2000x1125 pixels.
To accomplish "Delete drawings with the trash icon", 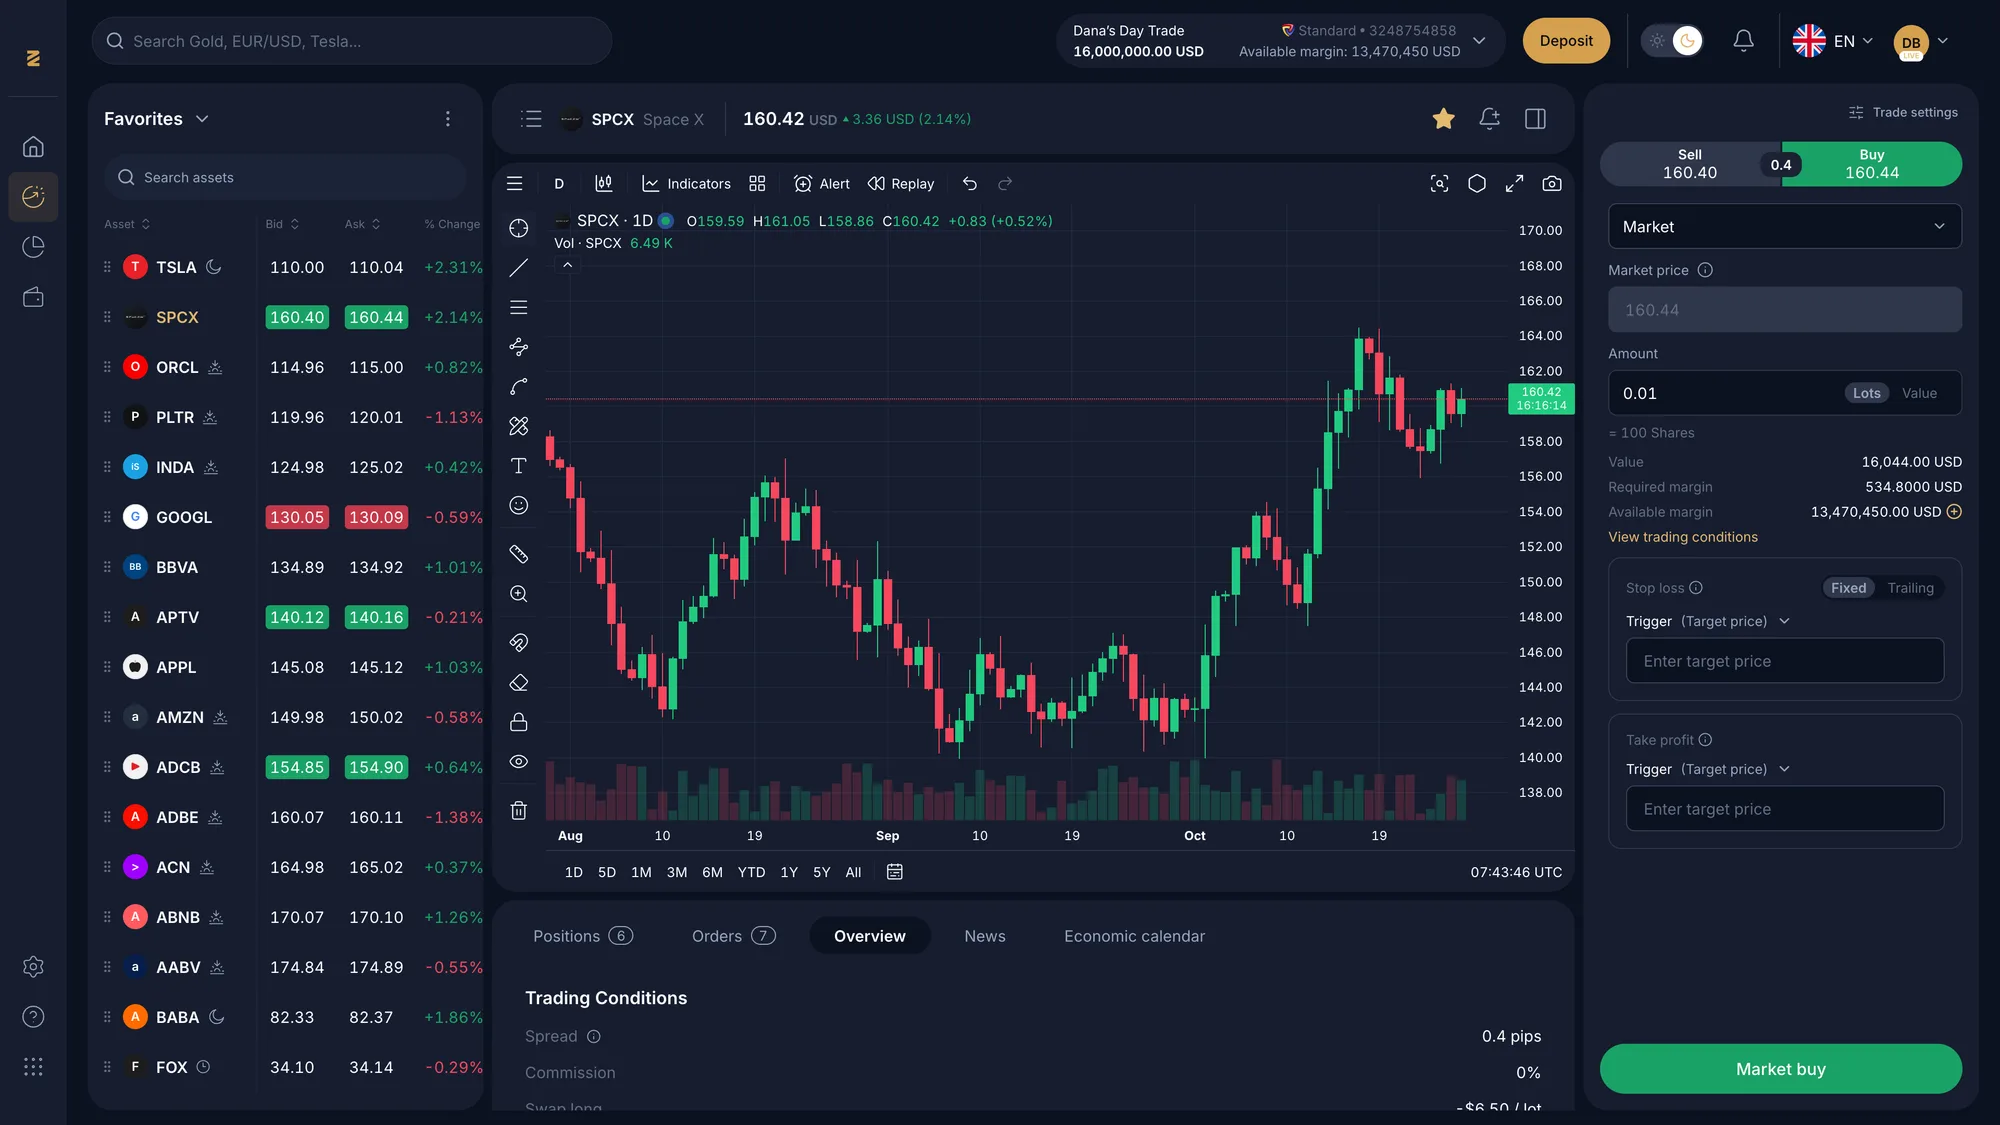I will tap(518, 811).
